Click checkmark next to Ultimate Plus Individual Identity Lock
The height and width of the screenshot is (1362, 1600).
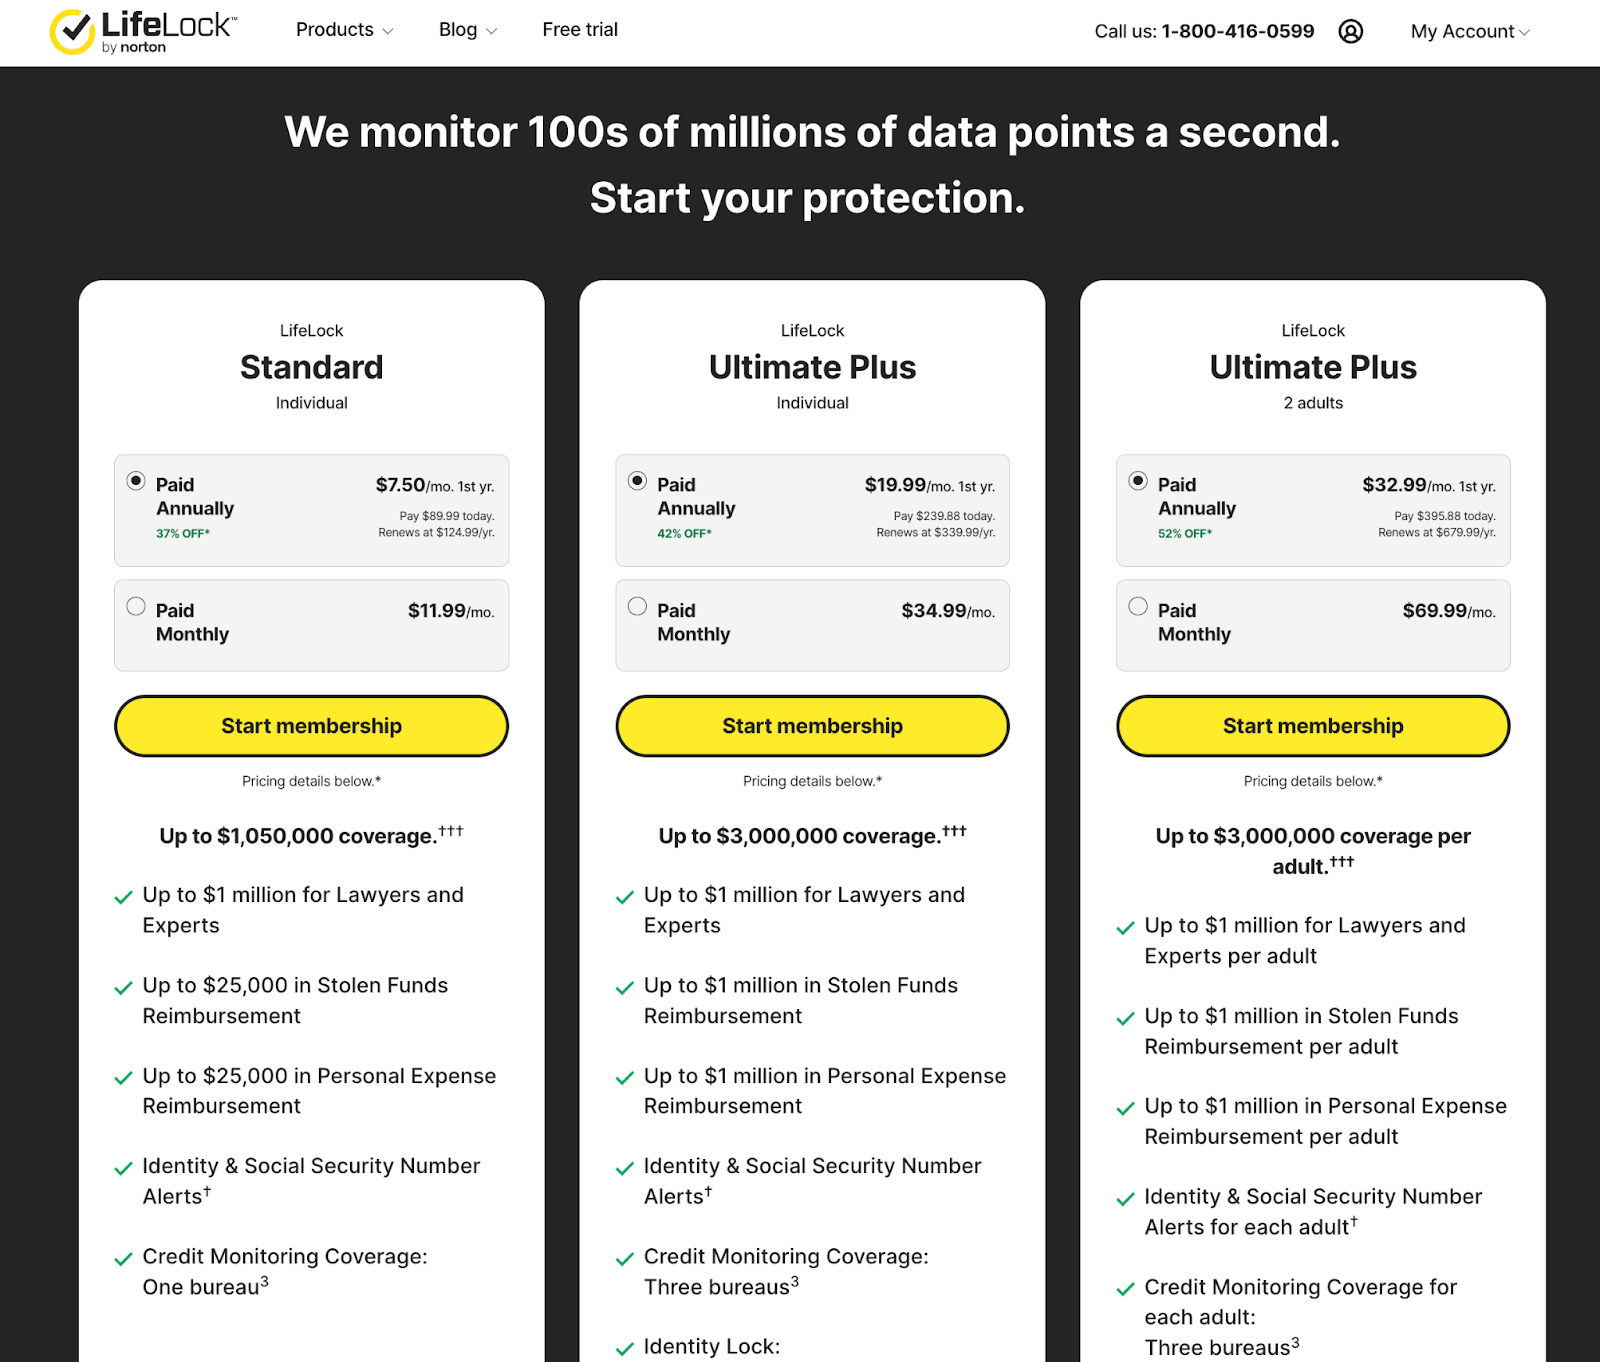(x=625, y=1349)
